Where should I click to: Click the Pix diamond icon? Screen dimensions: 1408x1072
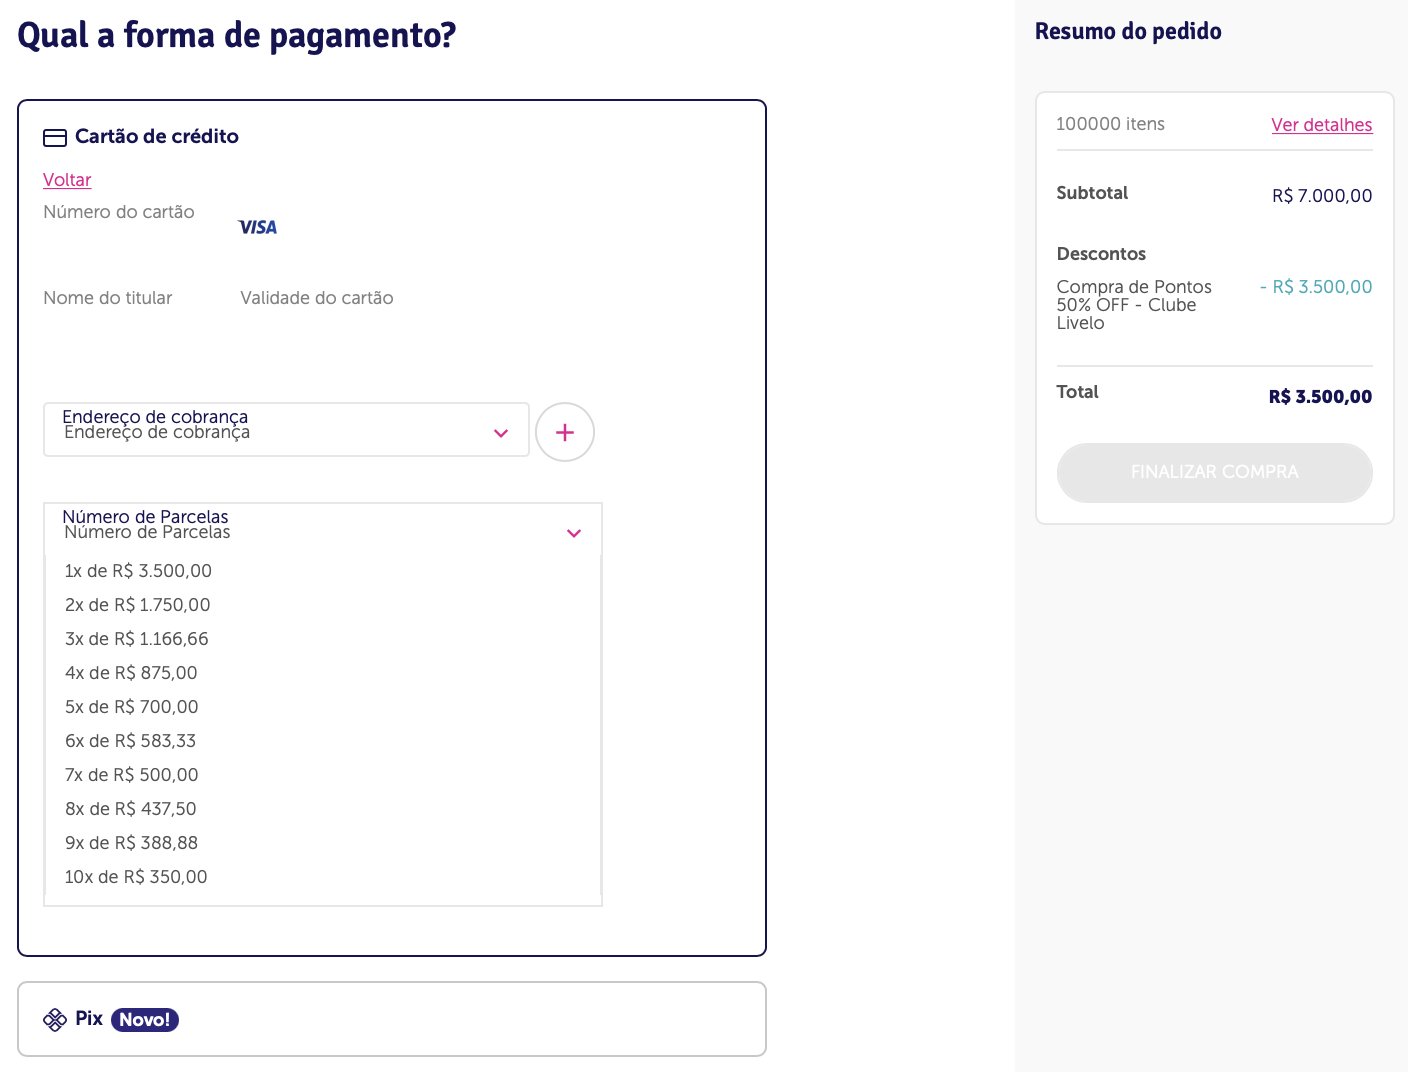click(x=54, y=1020)
